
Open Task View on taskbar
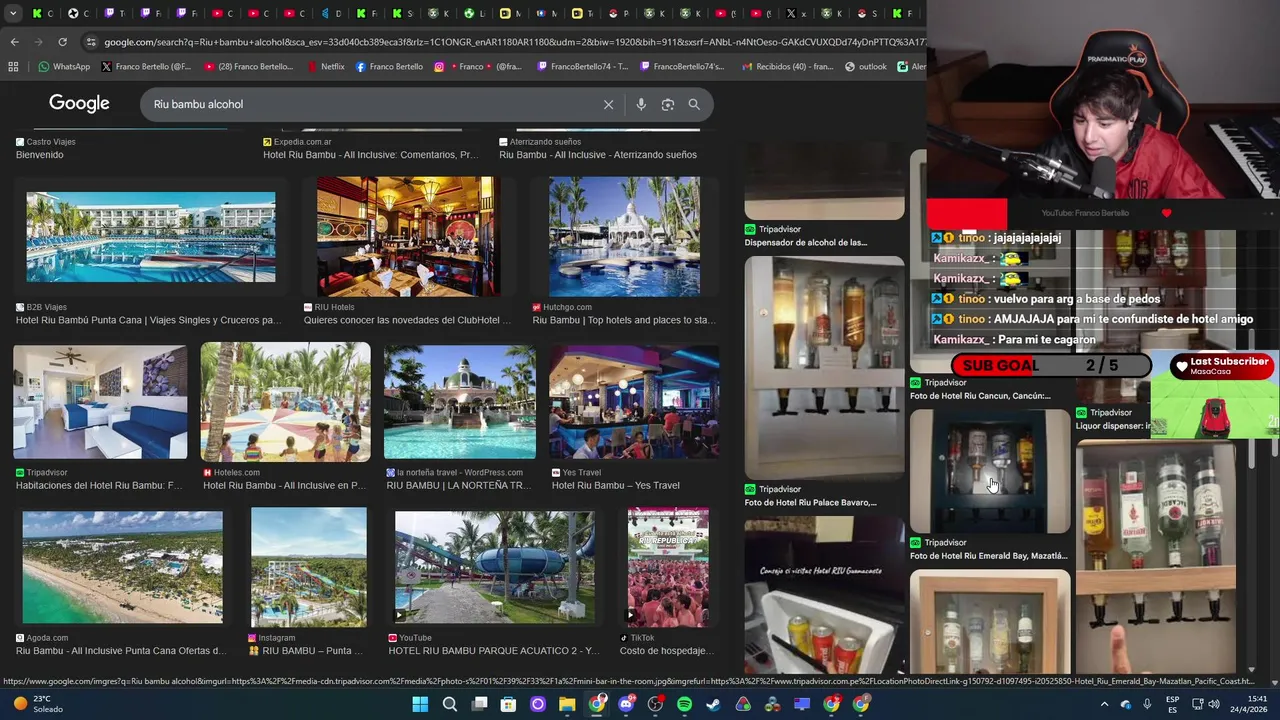[479, 704]
